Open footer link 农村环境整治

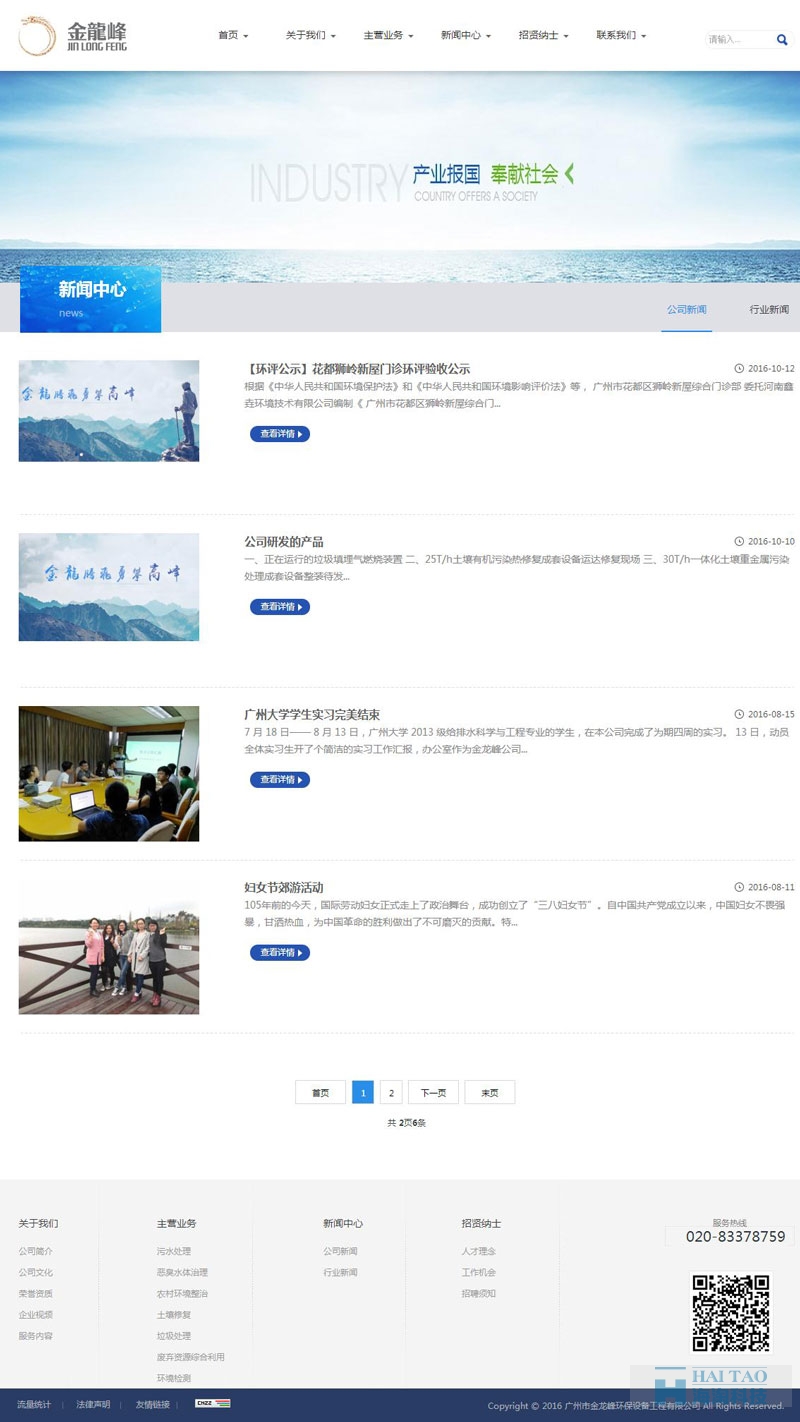point(182,1294)
